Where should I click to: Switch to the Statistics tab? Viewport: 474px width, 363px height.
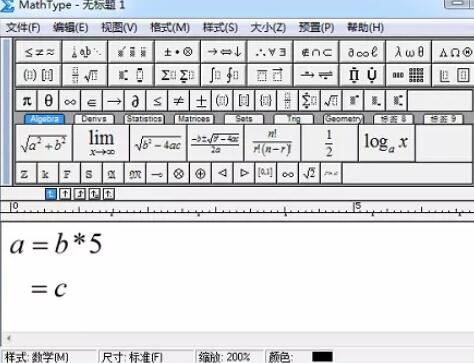(x=144, y=119)
